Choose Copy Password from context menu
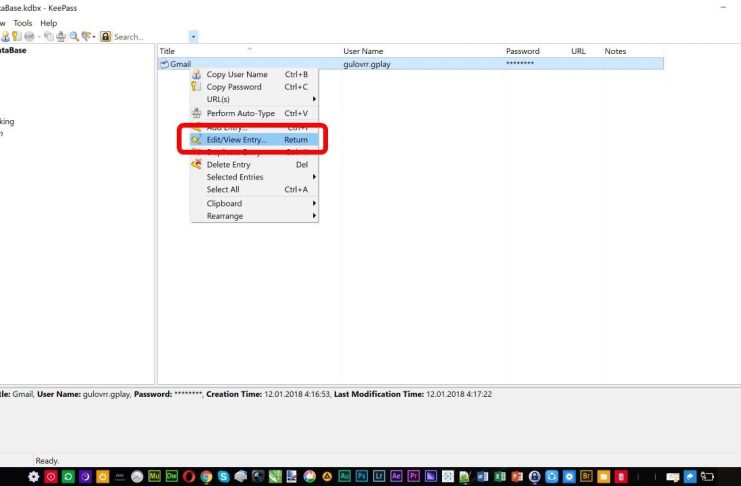Viewport: 741px width, 486px height. click(254, 87)
